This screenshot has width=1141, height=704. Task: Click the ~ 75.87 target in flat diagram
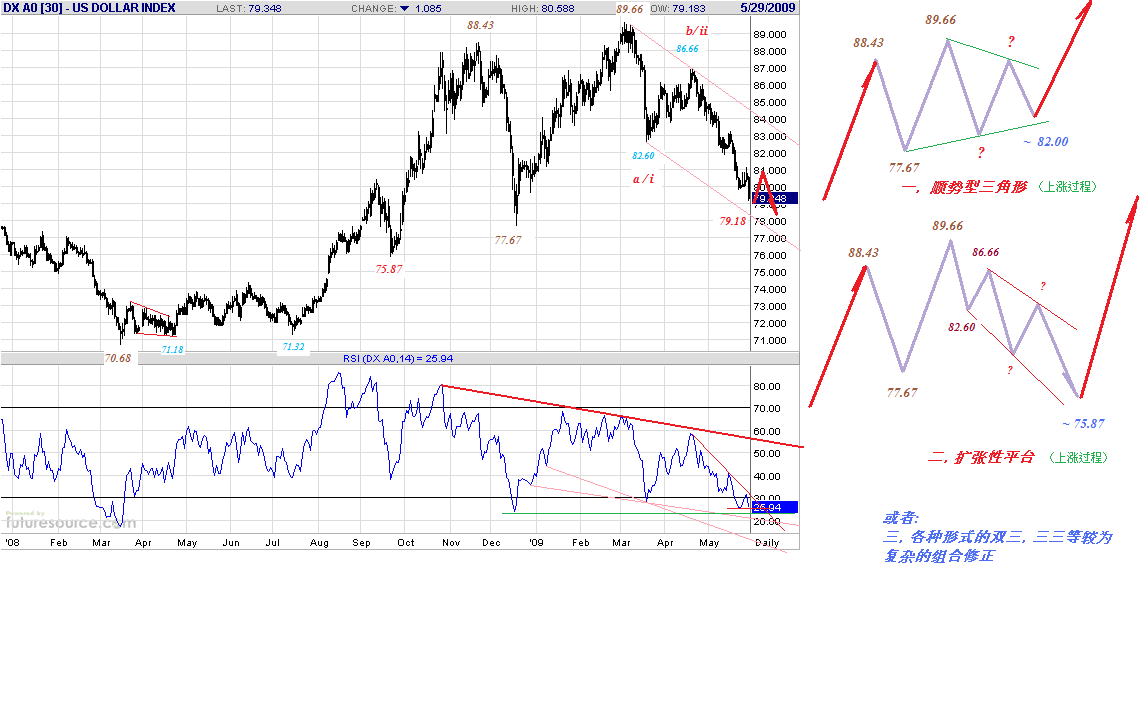pos(1083,423)
